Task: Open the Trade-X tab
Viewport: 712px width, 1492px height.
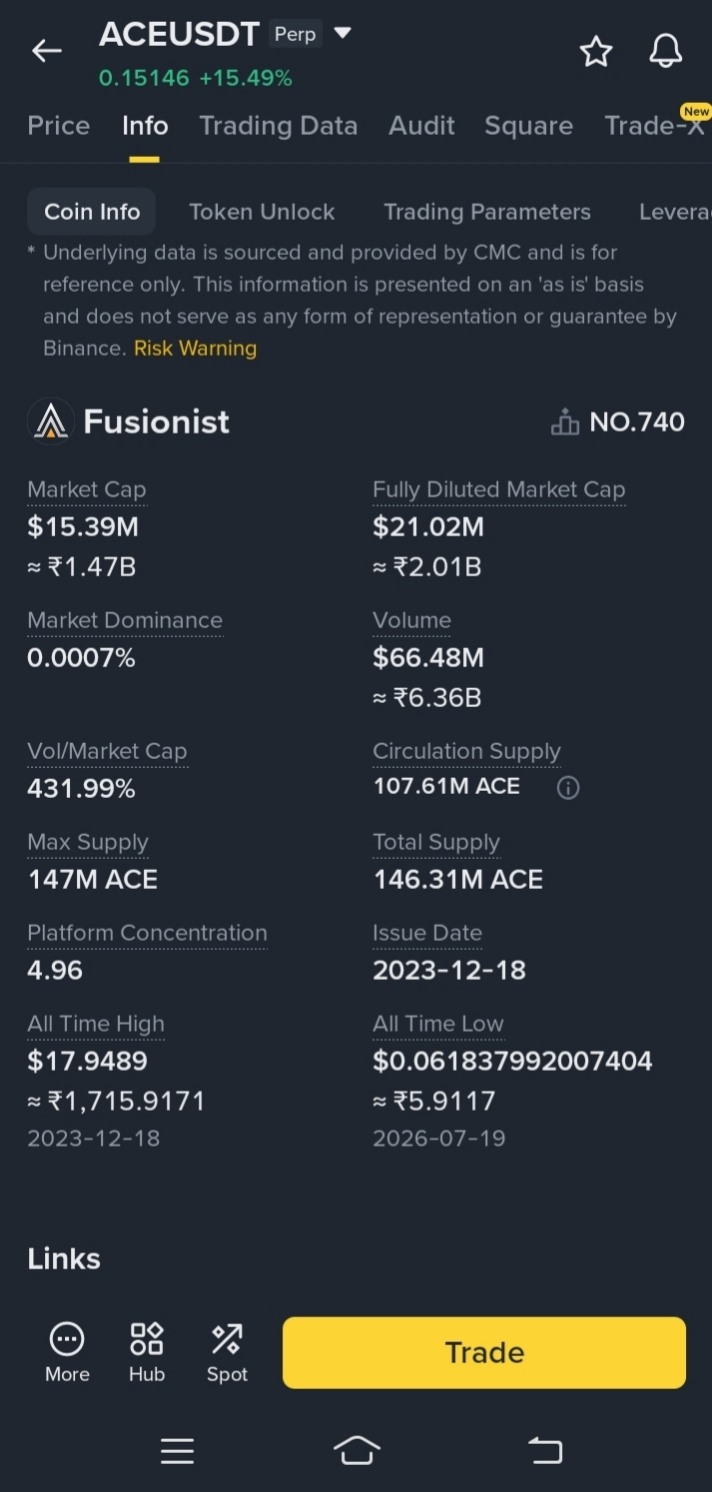Action: tap(656, 124)
